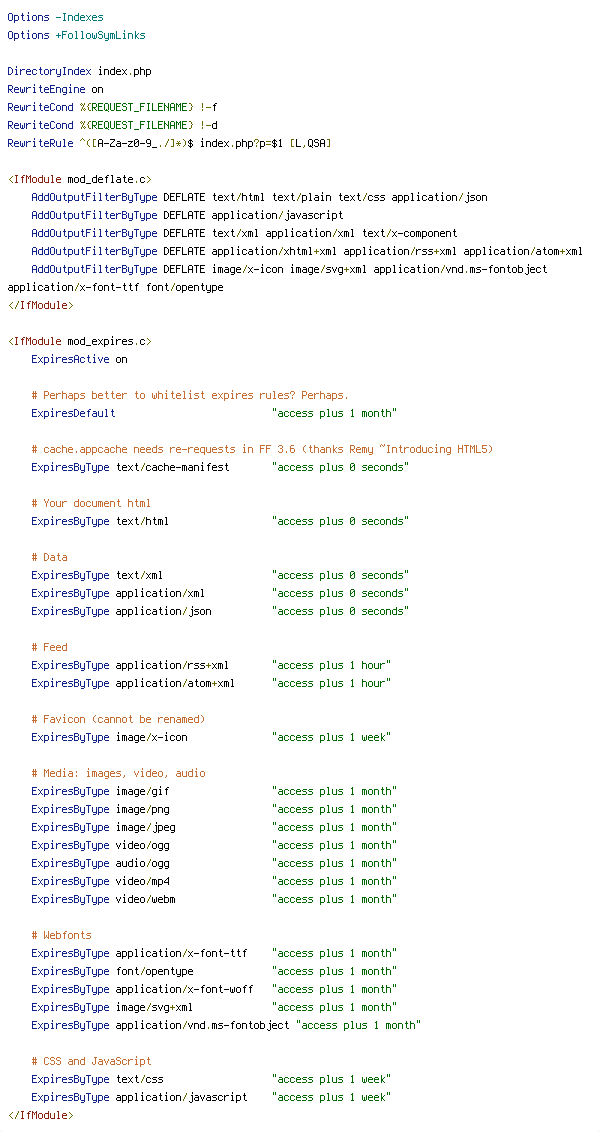Click the '# Your document html' comment
The width and height of the screenshot is (600, 1132).
pos(91,503)
